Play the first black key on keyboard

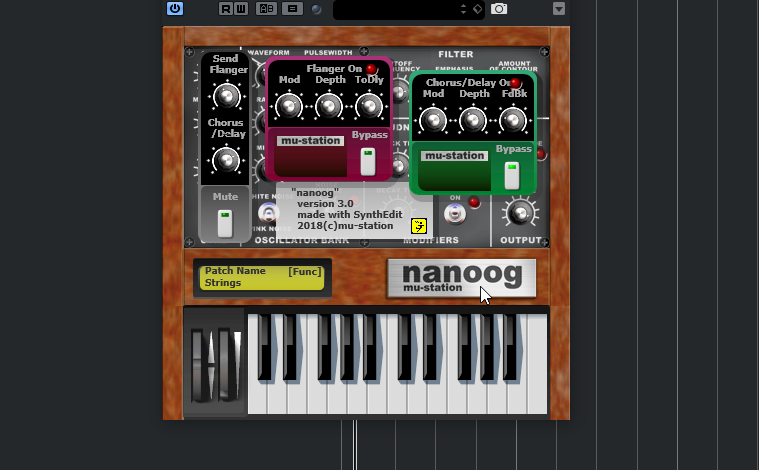264,346
